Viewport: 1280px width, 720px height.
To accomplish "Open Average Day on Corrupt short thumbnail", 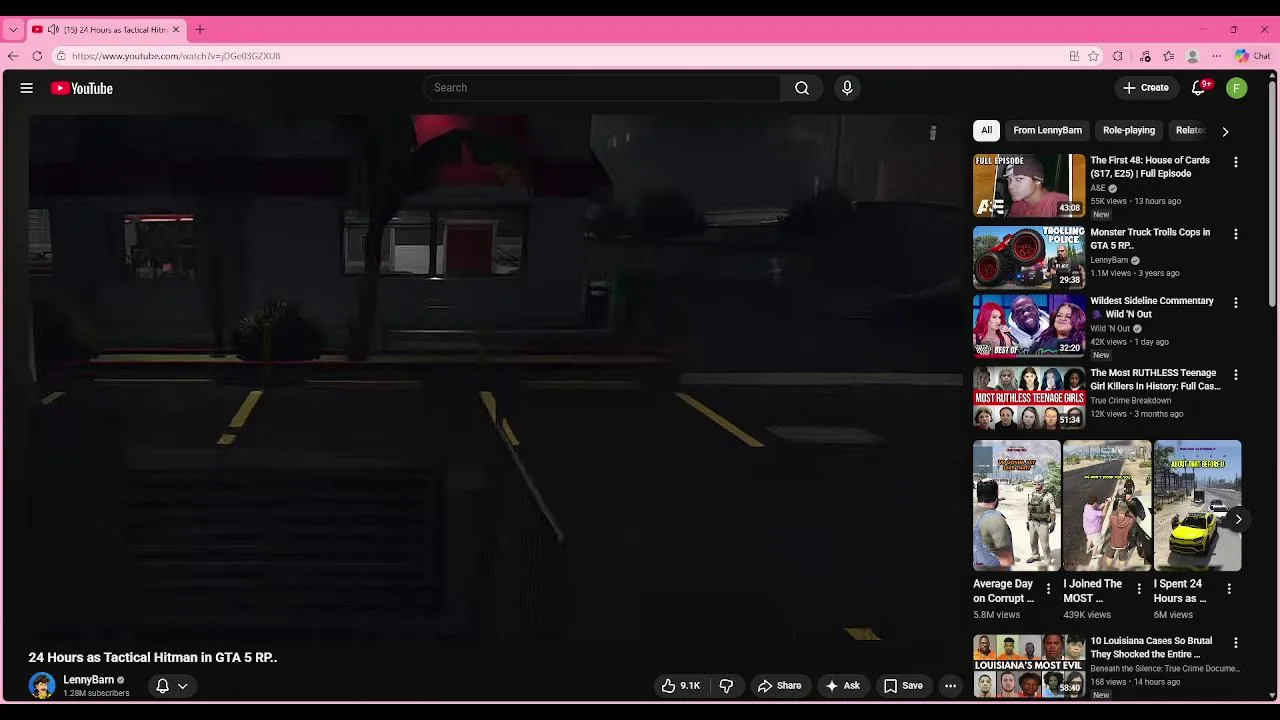I will [1017, 506].
